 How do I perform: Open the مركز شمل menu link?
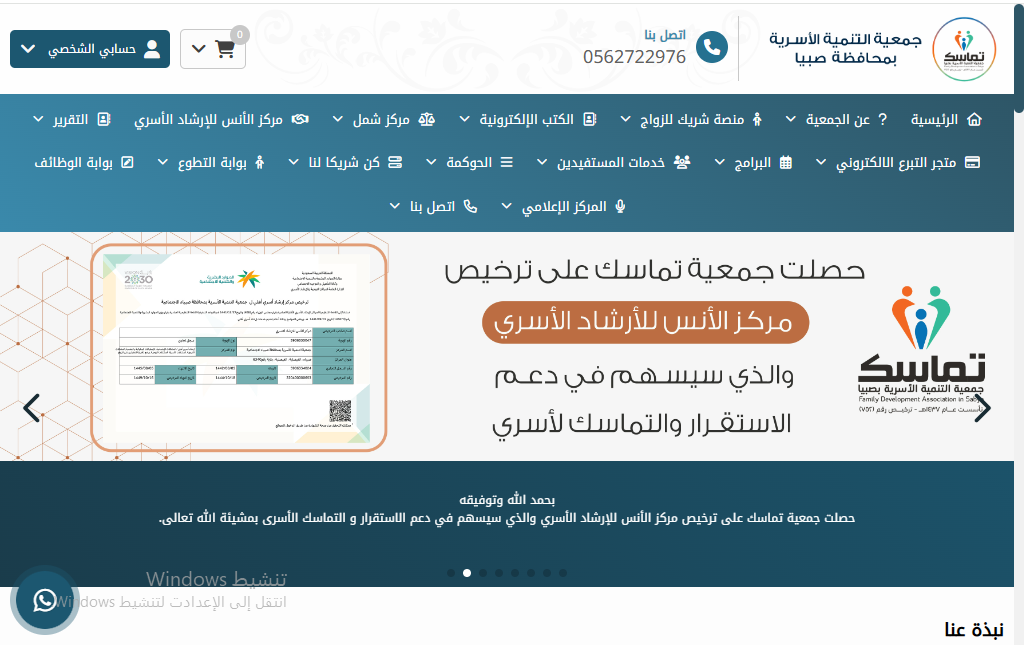click(x=381, y=119)
